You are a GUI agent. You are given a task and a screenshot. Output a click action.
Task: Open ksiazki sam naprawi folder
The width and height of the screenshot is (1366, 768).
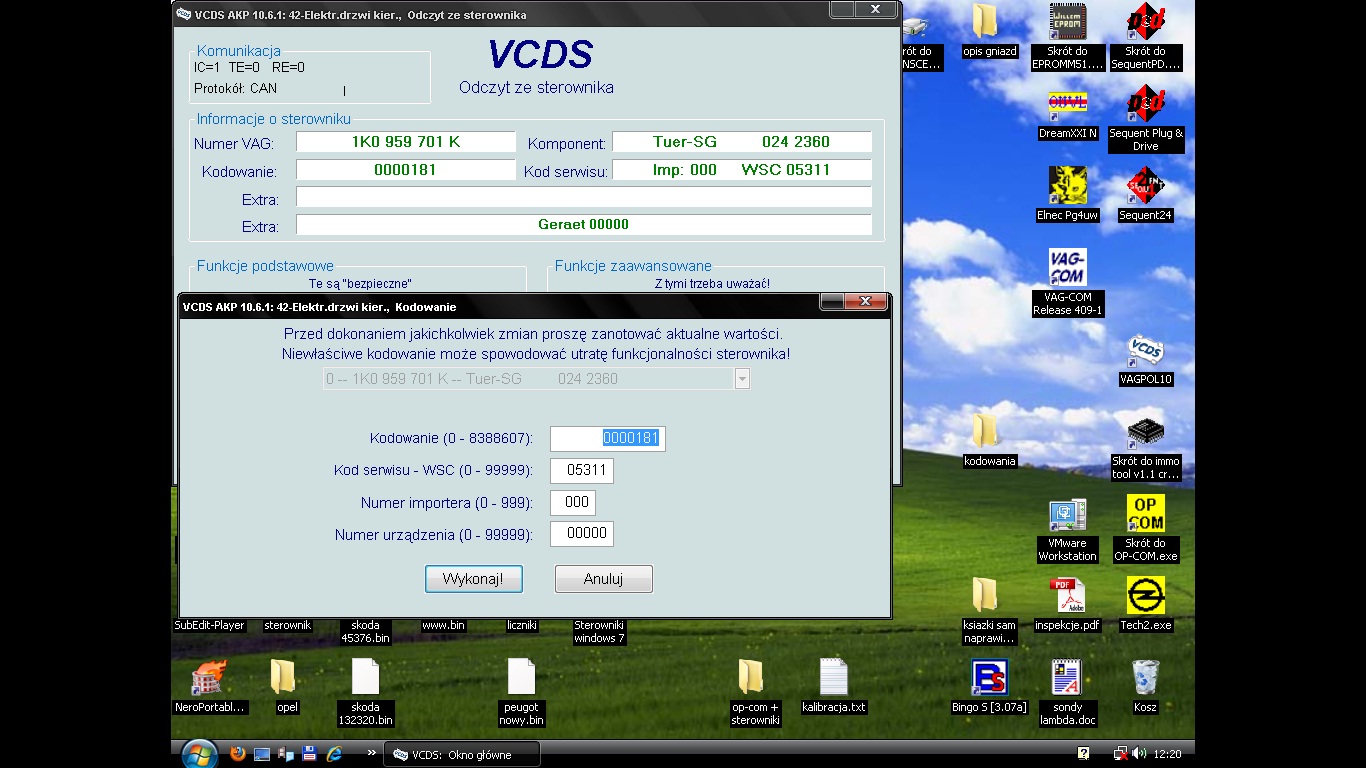[x=989, y=611]
